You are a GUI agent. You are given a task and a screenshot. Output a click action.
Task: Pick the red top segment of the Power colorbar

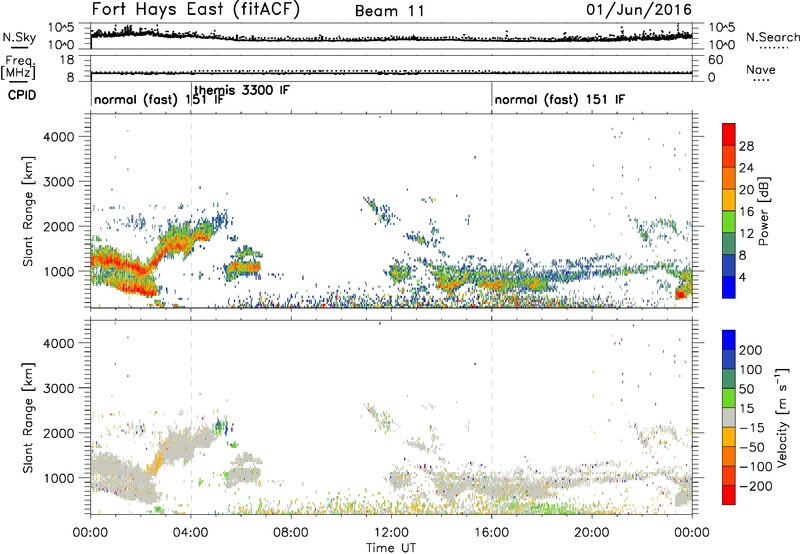[x=729, y=134]
